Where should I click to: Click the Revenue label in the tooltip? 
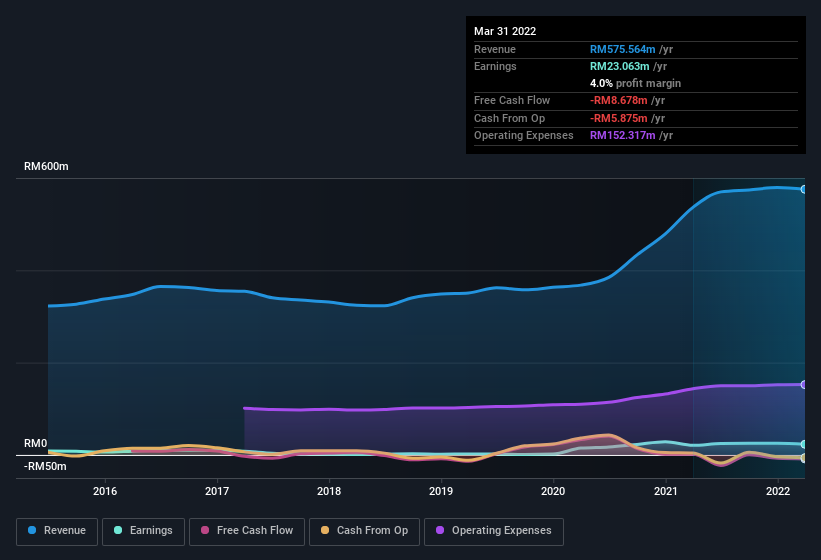click(x=495, y=49)
